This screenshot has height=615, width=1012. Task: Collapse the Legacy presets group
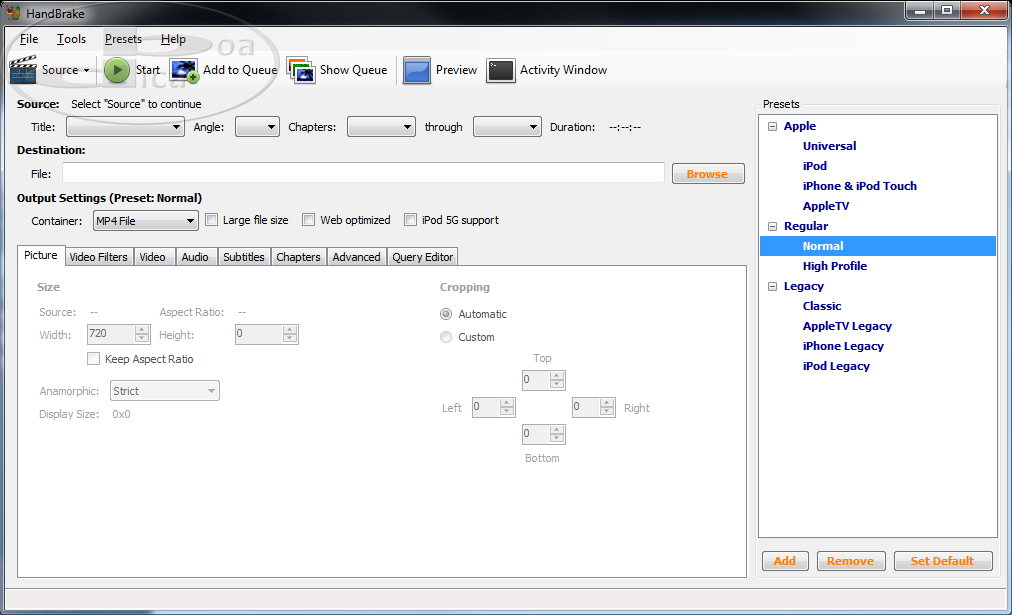772,286
